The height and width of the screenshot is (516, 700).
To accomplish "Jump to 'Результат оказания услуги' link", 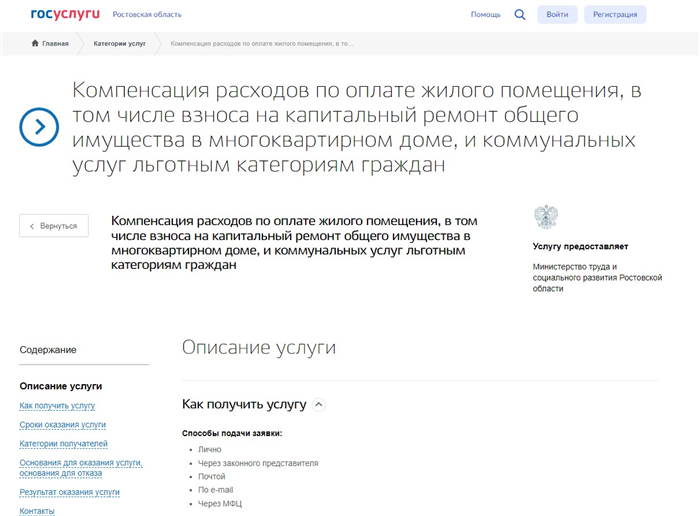I will tap(70, 492).
